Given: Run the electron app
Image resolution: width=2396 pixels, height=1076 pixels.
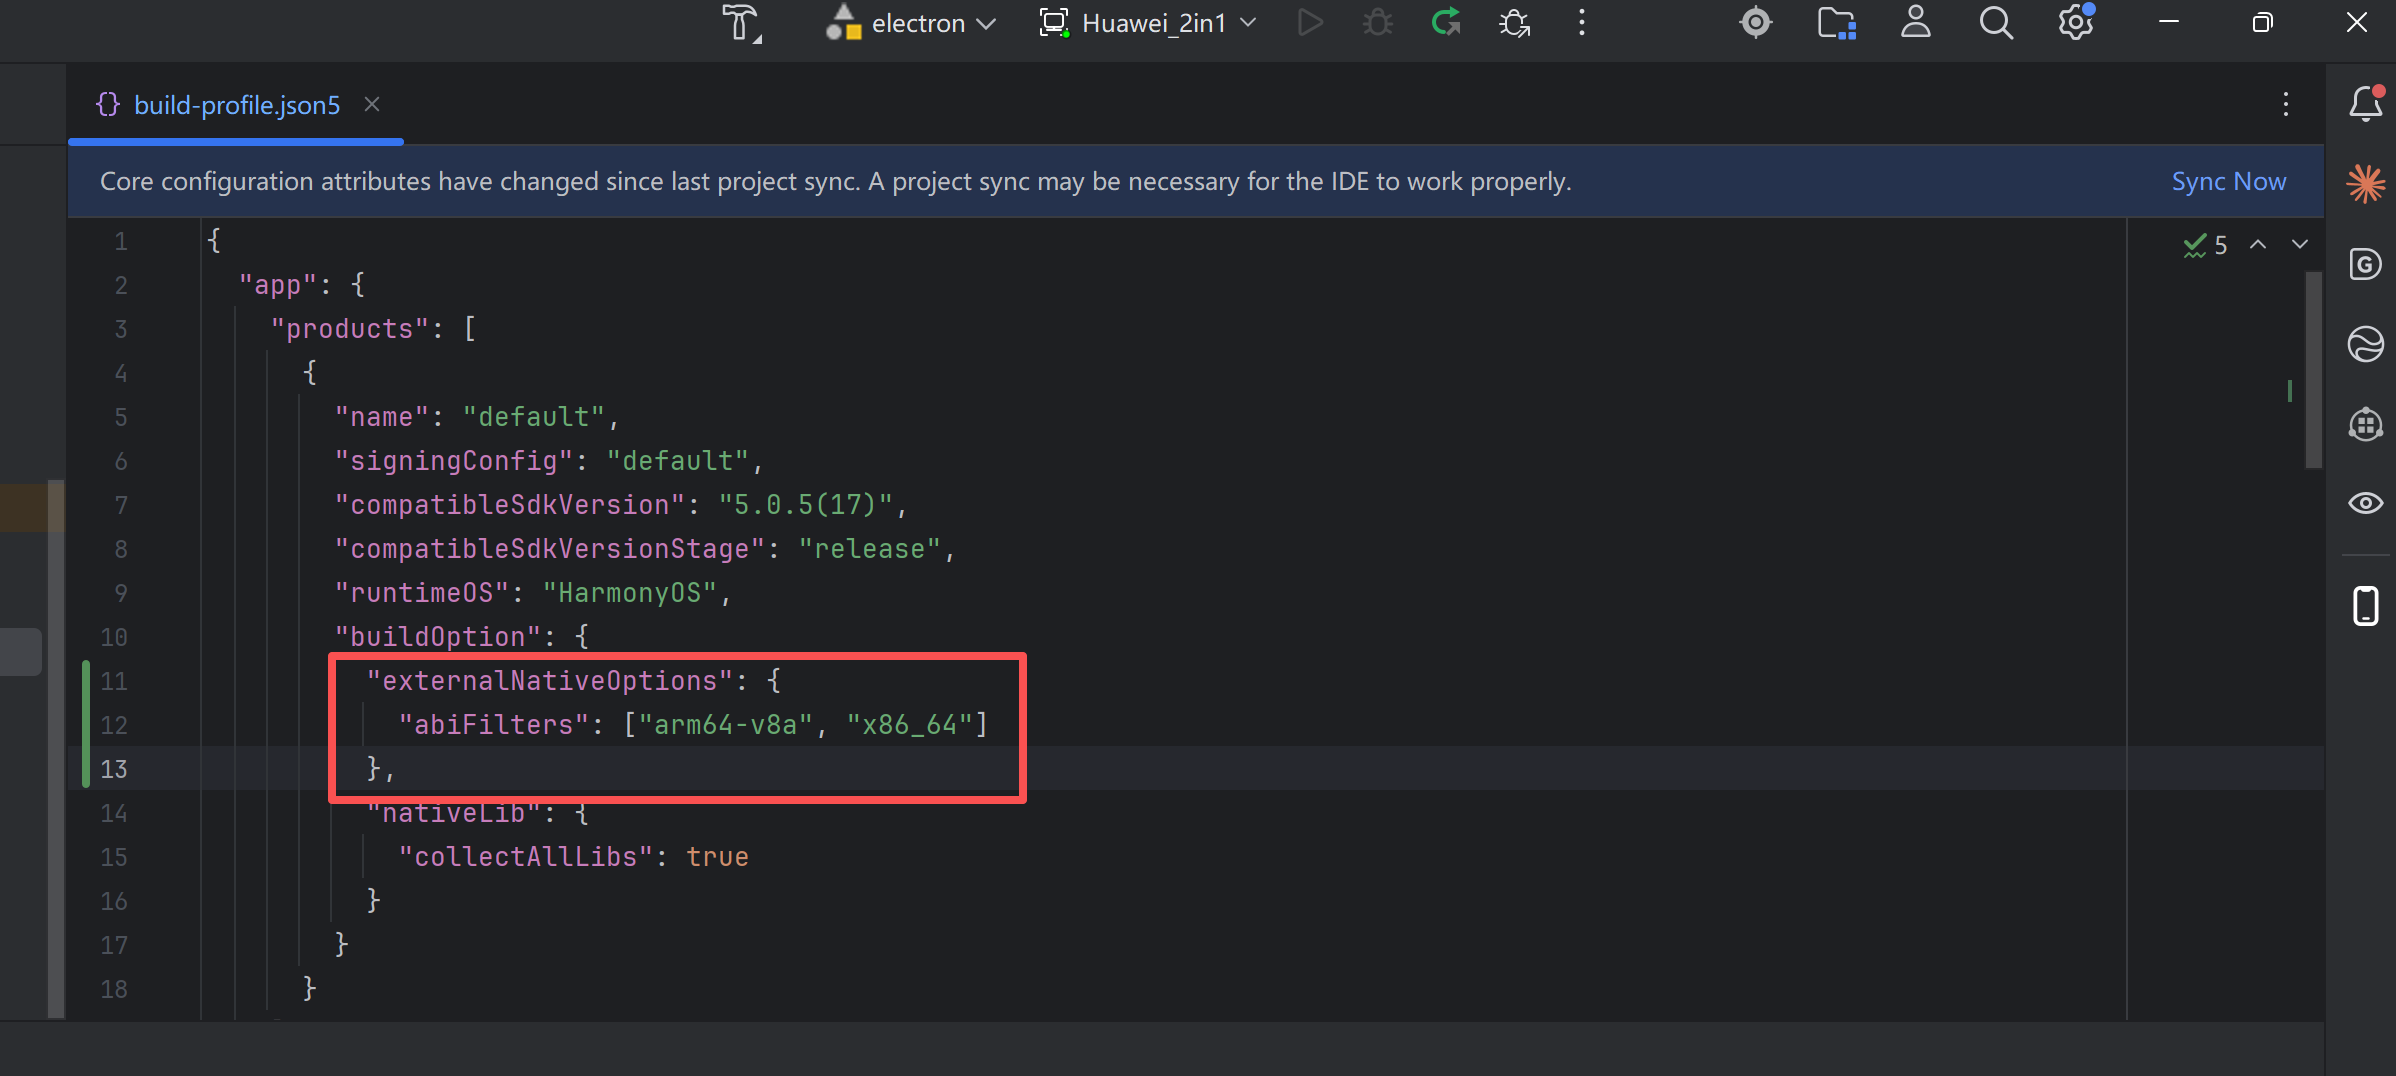Looking at the screenshot, I should [1309, 22].
